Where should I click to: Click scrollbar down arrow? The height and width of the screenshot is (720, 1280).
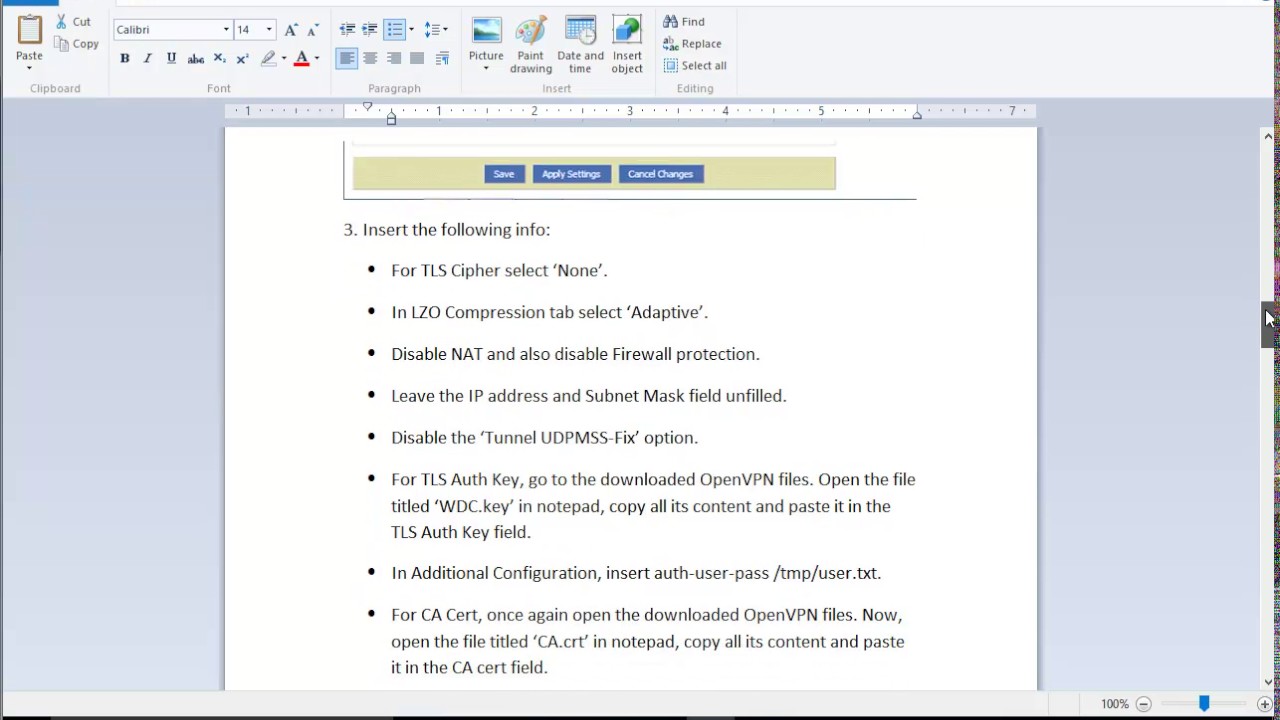(x=1268, y=682)
